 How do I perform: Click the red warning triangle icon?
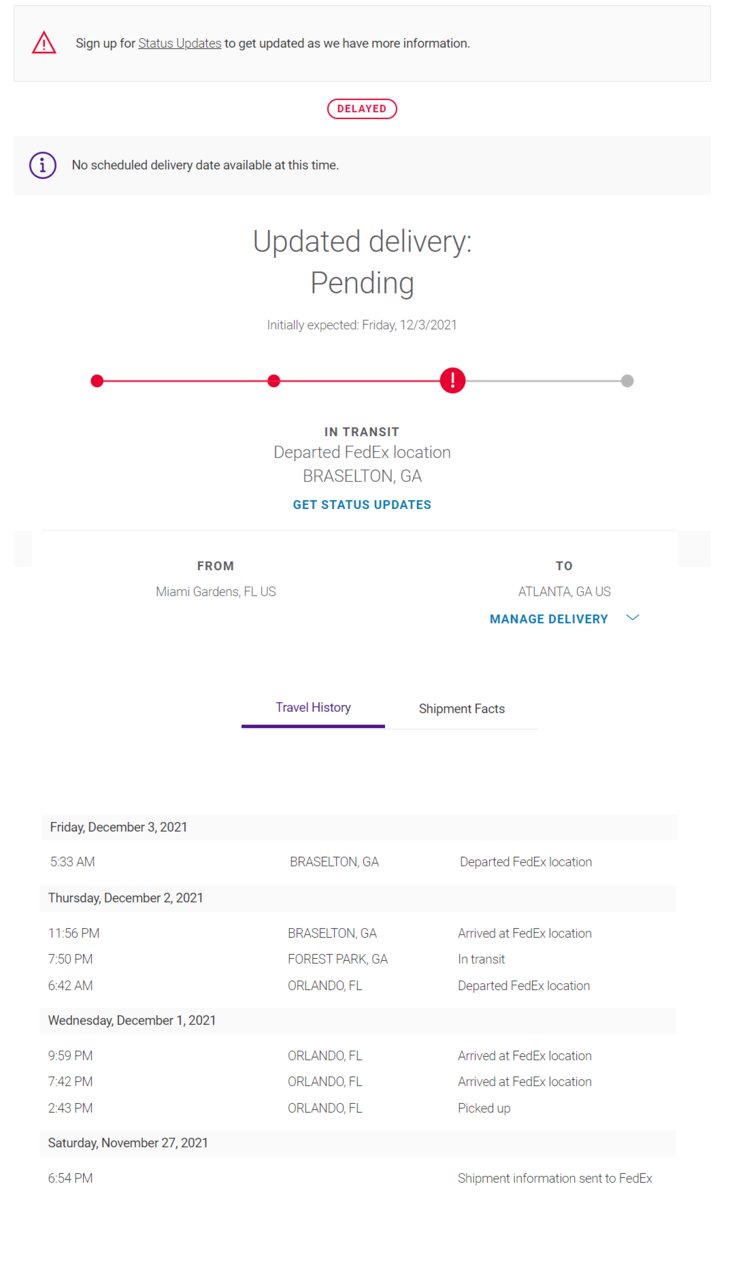(44, 43)
